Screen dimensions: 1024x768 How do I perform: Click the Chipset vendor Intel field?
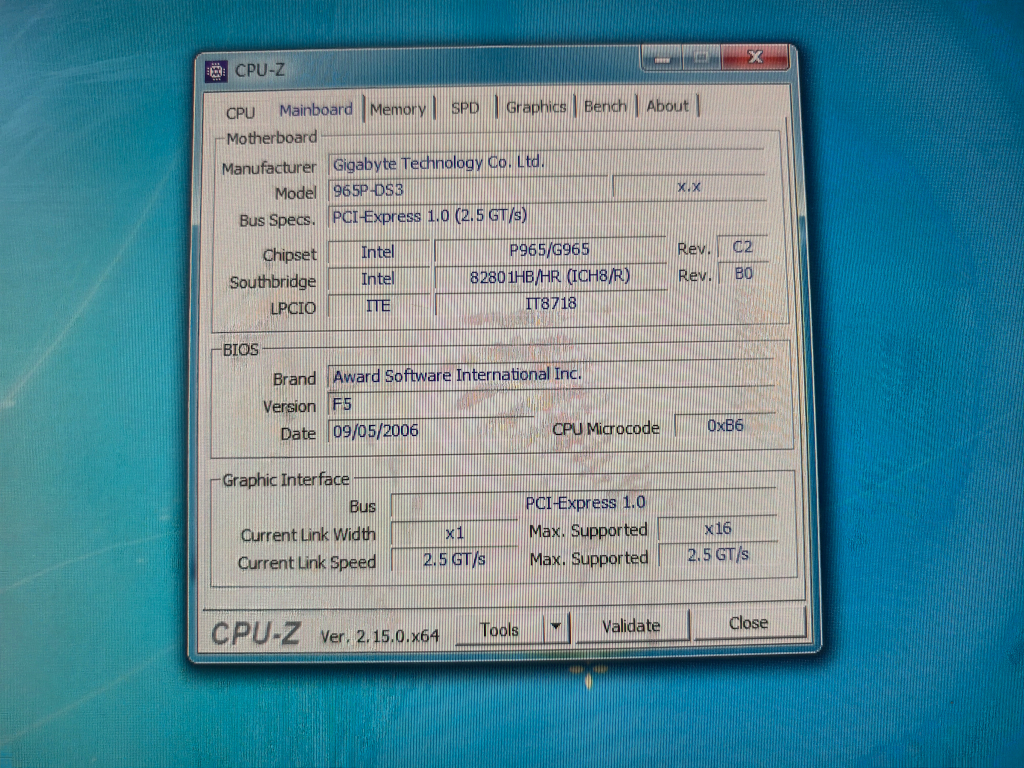(x=378, y=252)
